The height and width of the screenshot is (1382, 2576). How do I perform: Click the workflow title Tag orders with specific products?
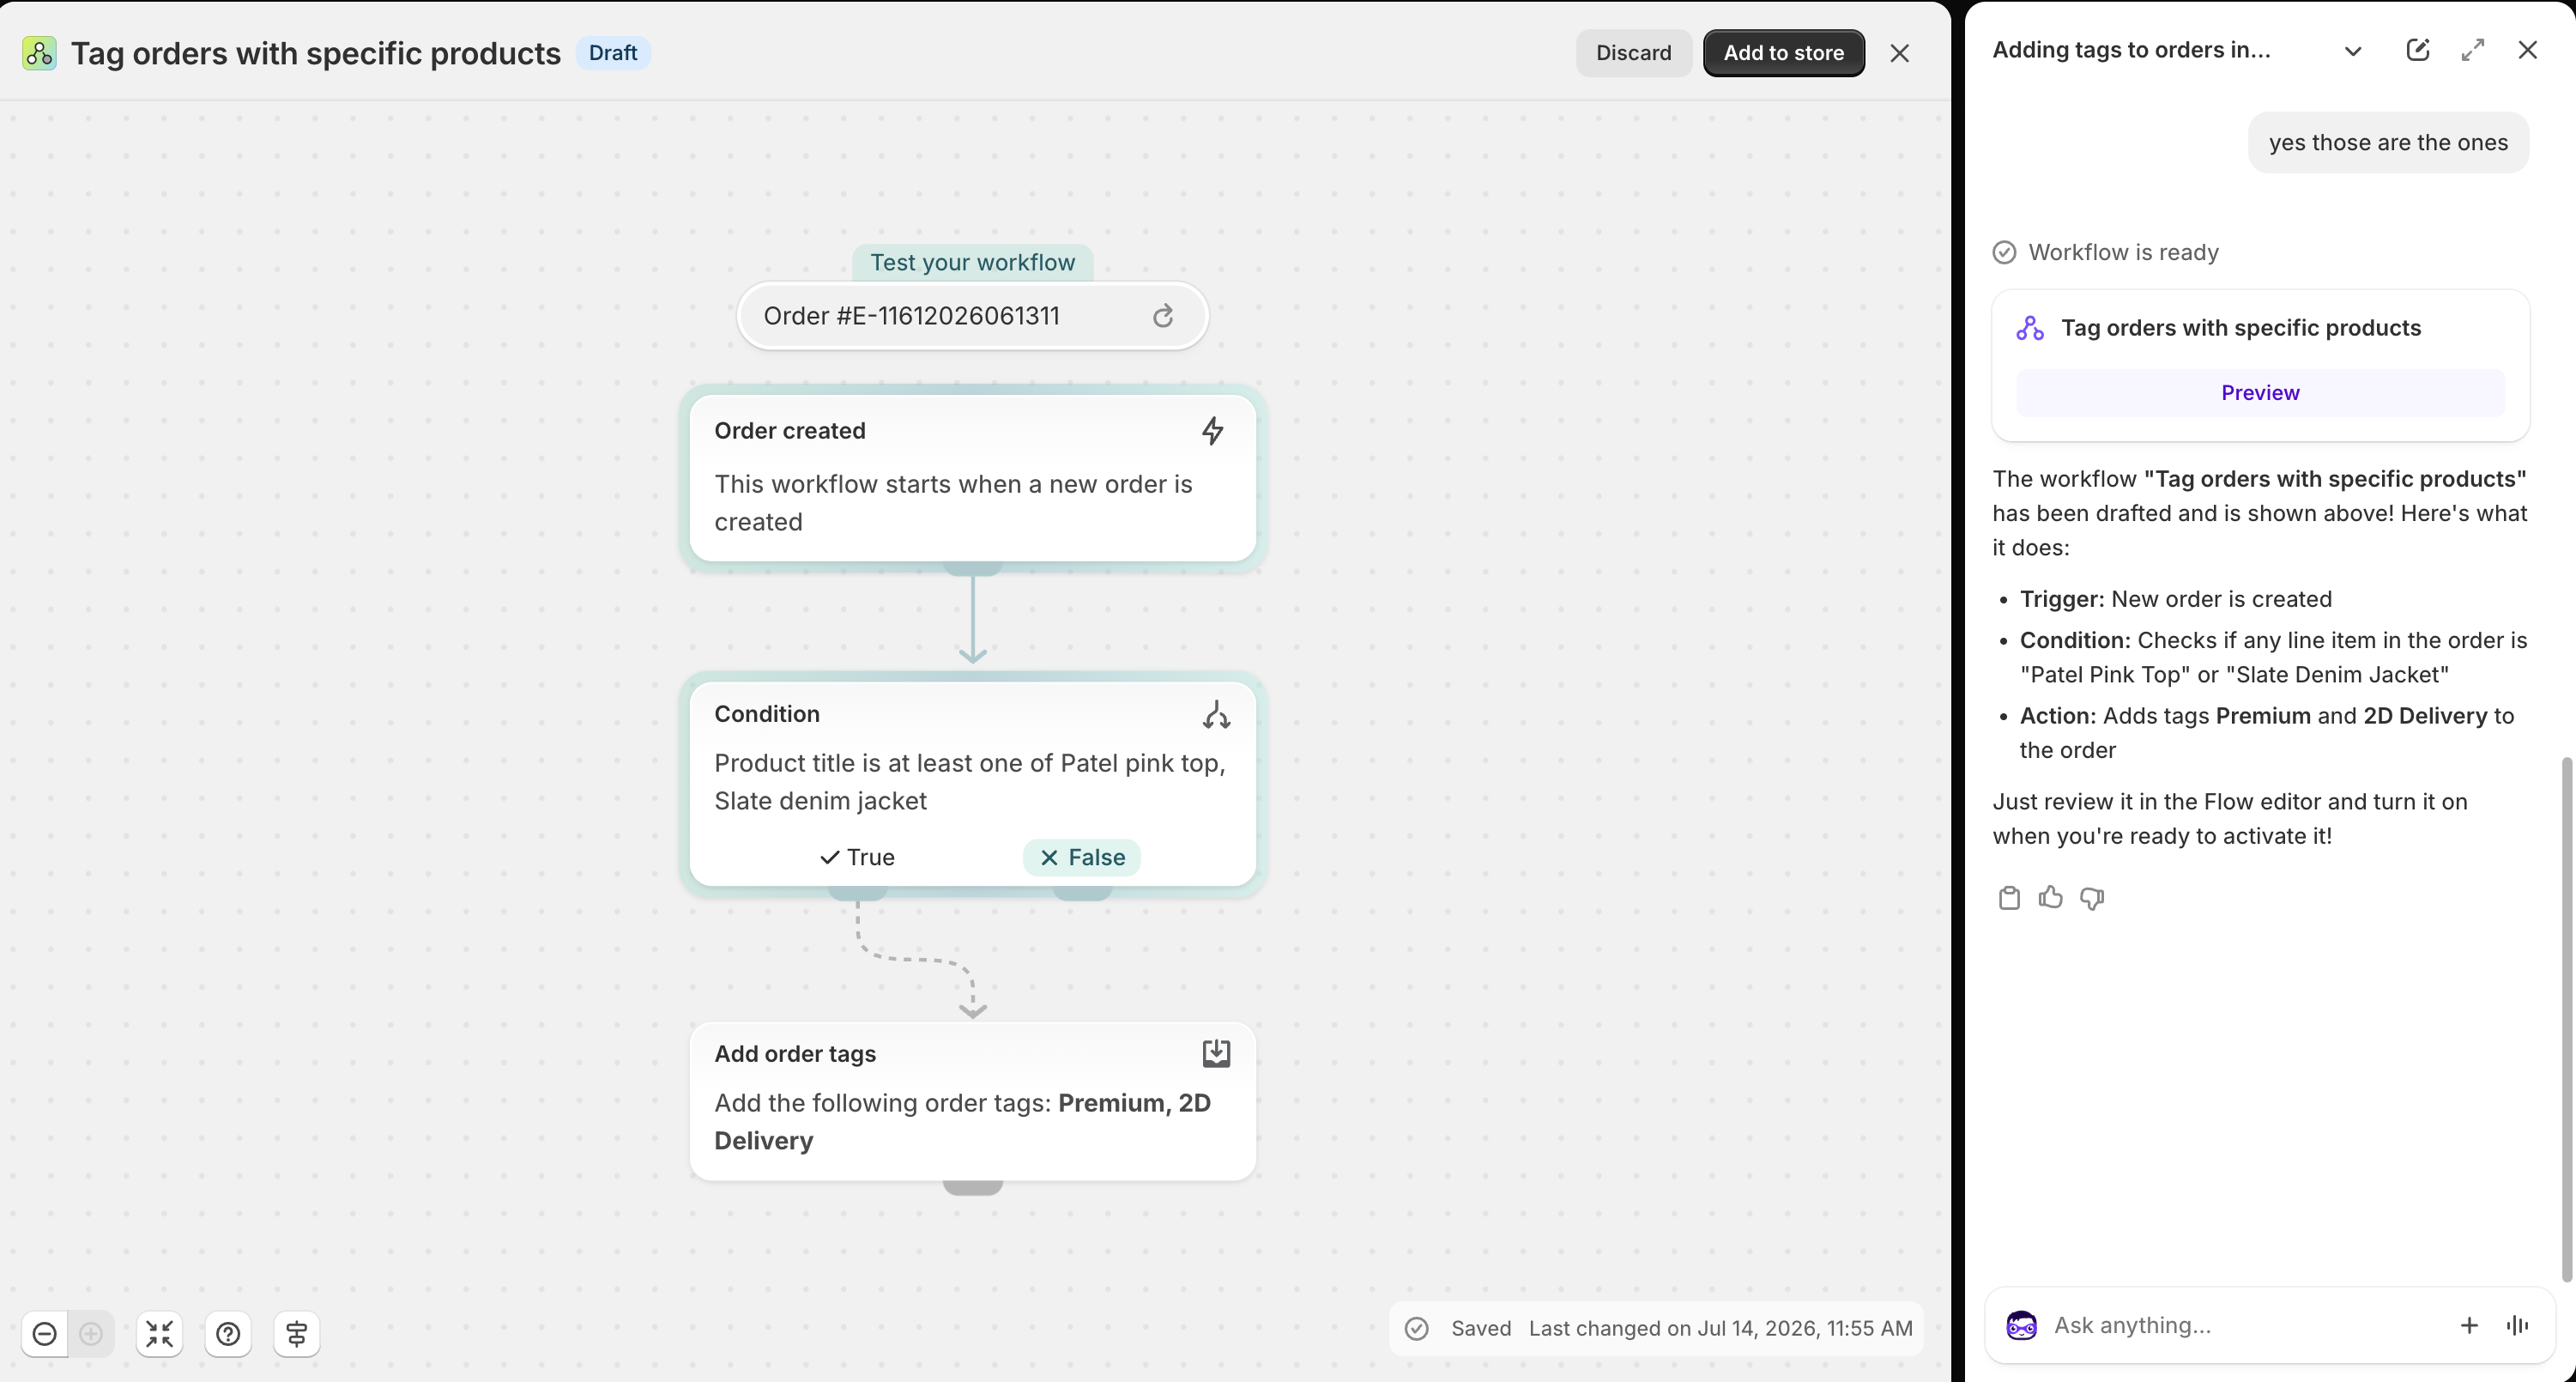coord(316,53)
